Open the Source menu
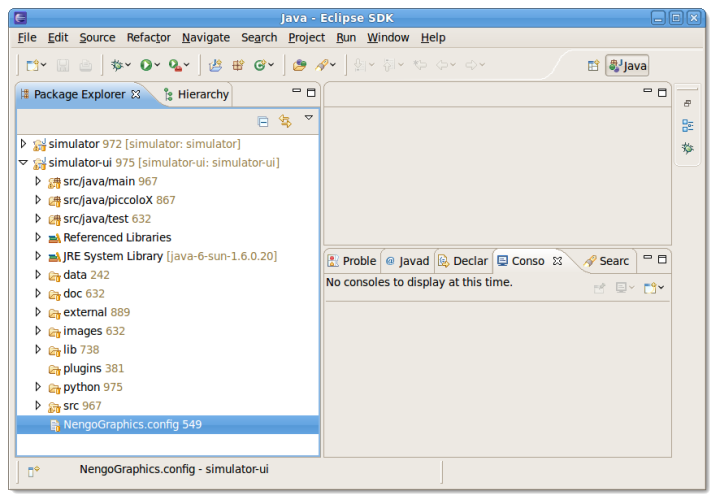Screen dimensions: 720x504 97,38
